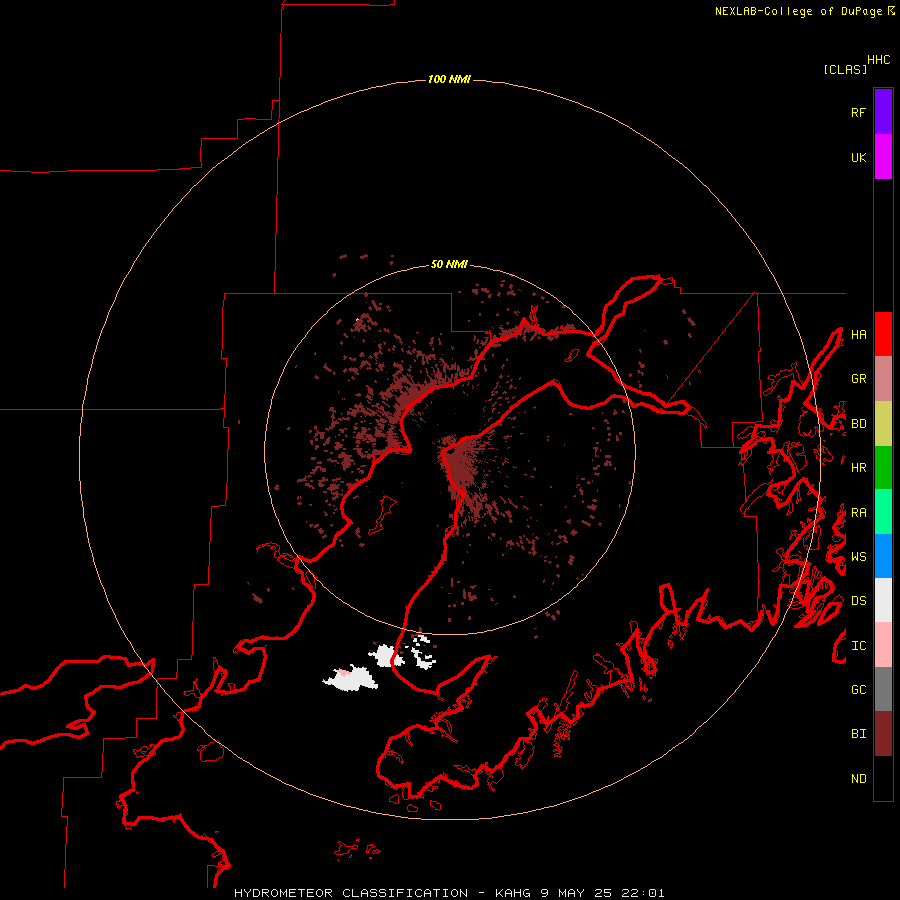Click the RF legend label
900x900 pixels.
click(x=858, y=112)
